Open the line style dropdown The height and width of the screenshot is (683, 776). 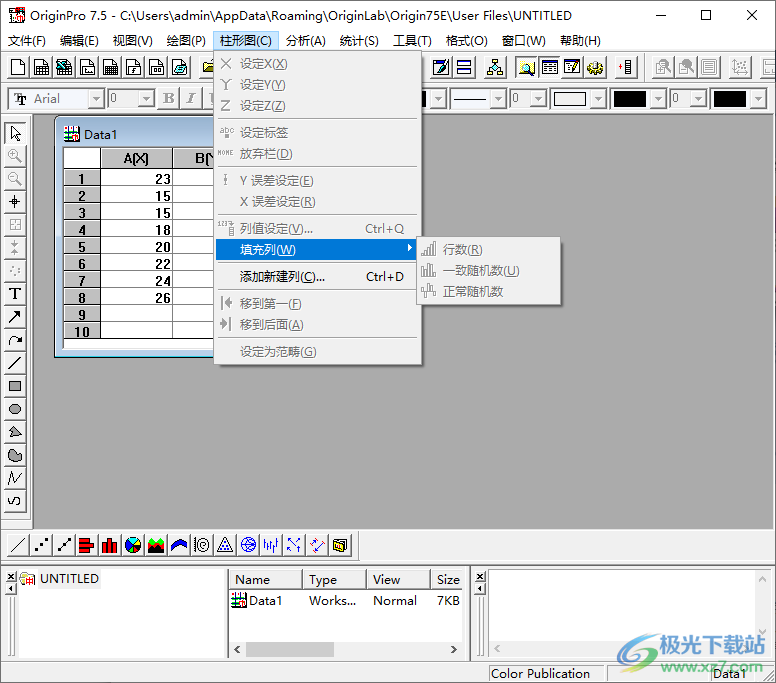499,99
